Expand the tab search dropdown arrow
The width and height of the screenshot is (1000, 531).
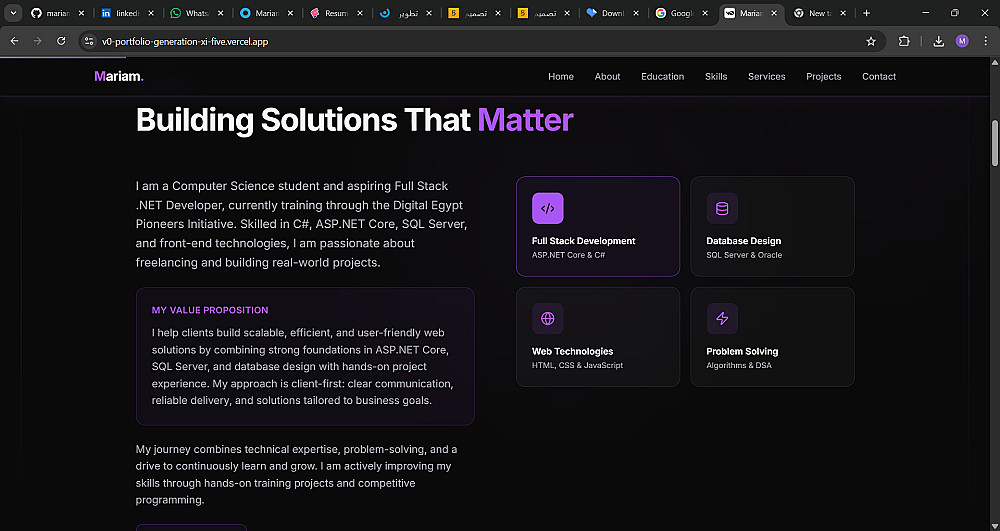13,13
